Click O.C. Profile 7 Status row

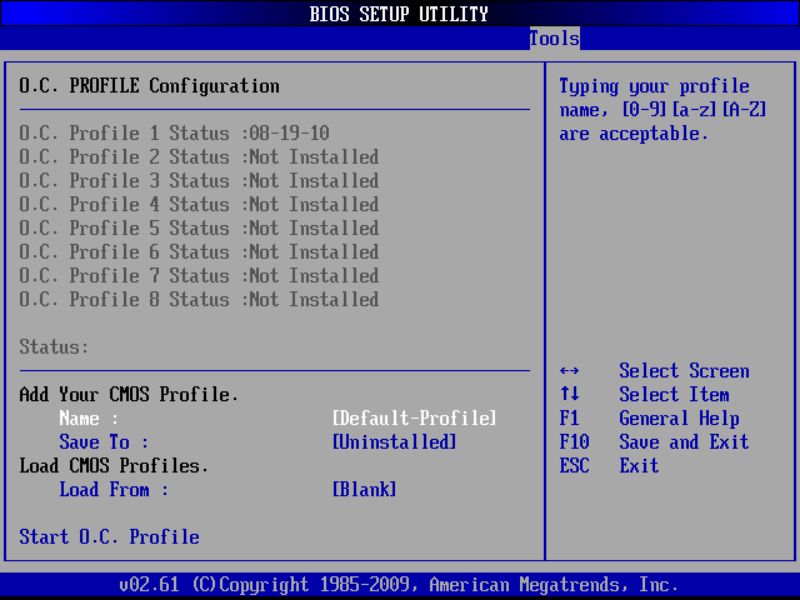tap(199, 276)
